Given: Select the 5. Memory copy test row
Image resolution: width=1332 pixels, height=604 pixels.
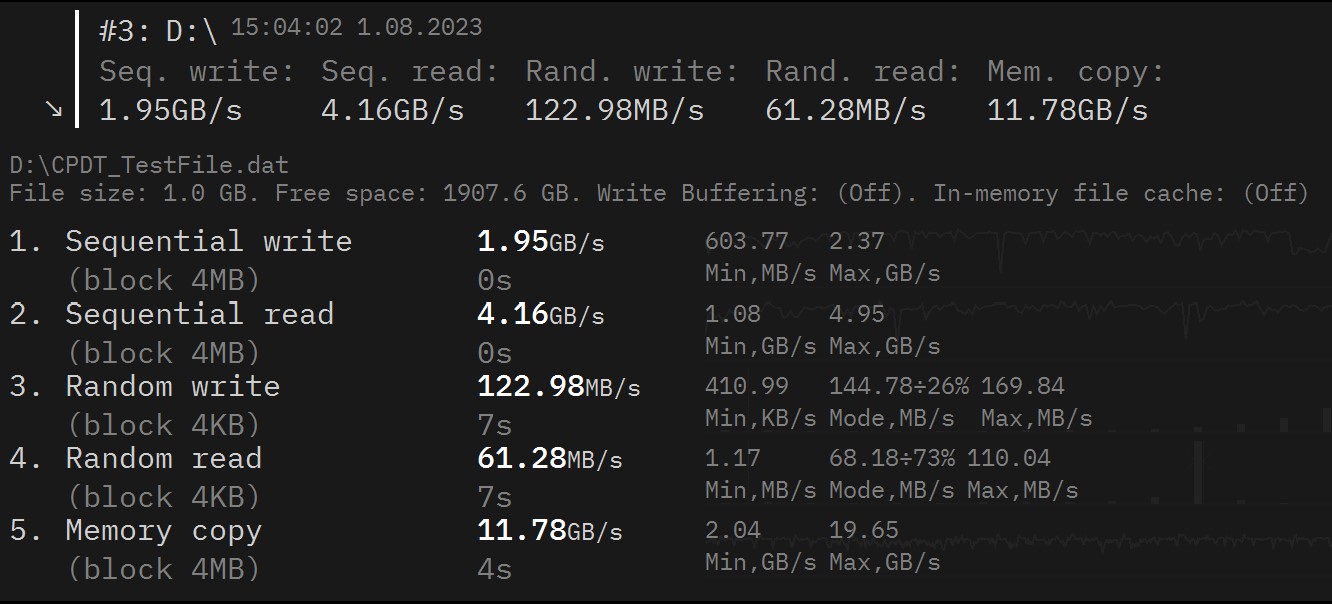Looking at the screenshot, I should coord(163,531).
